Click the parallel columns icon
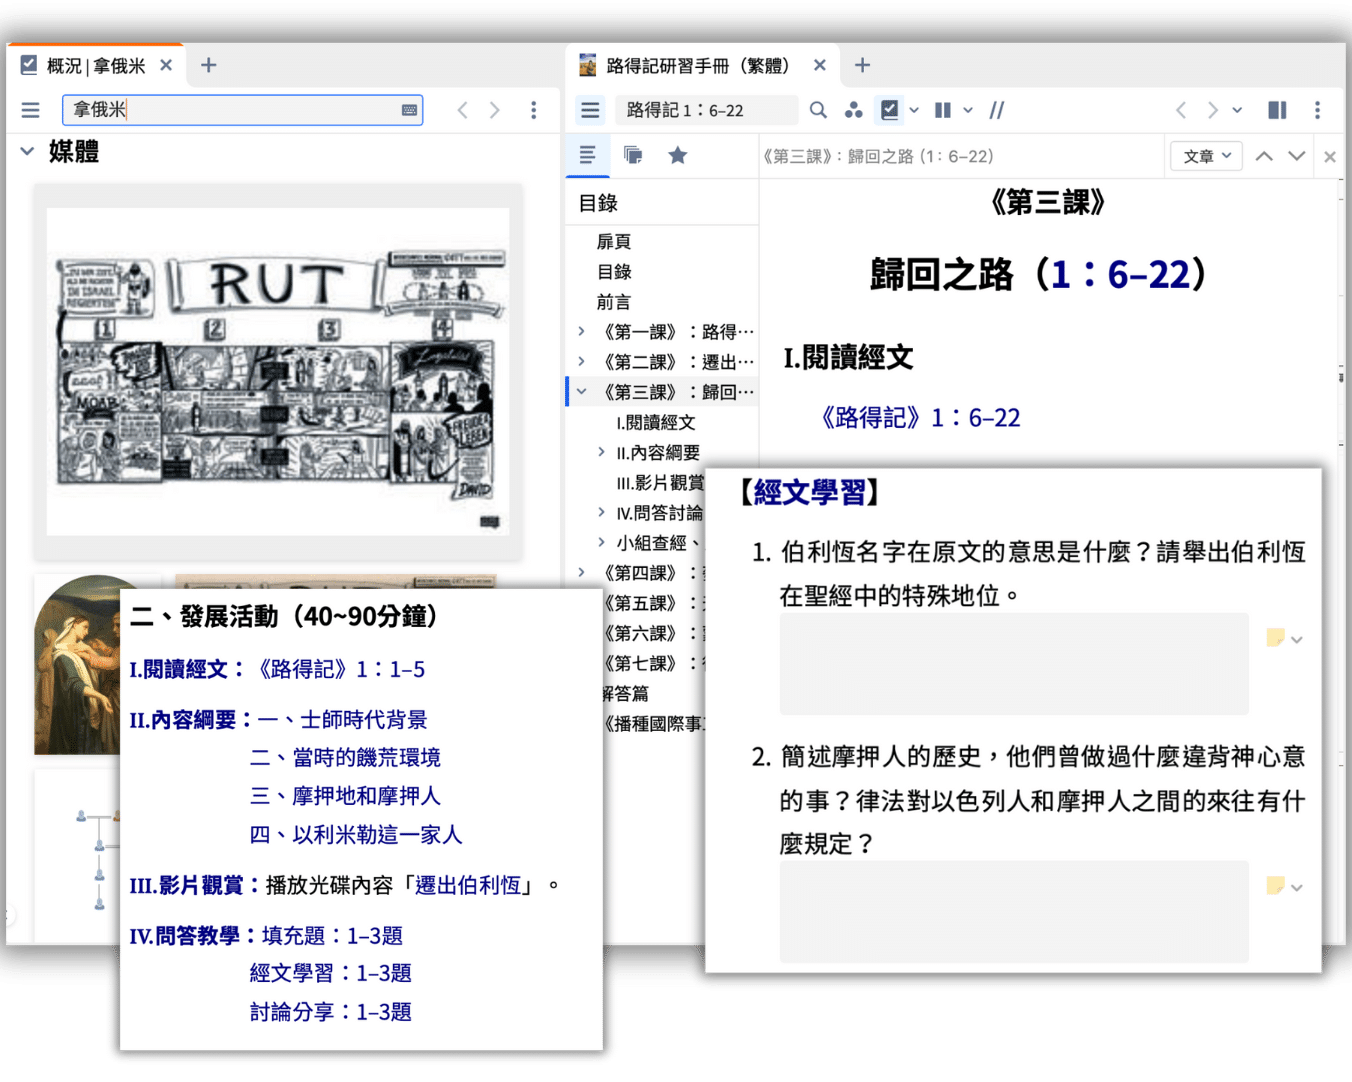Viewport: 1352px width, 1082px height. click(x=943, y=110)
